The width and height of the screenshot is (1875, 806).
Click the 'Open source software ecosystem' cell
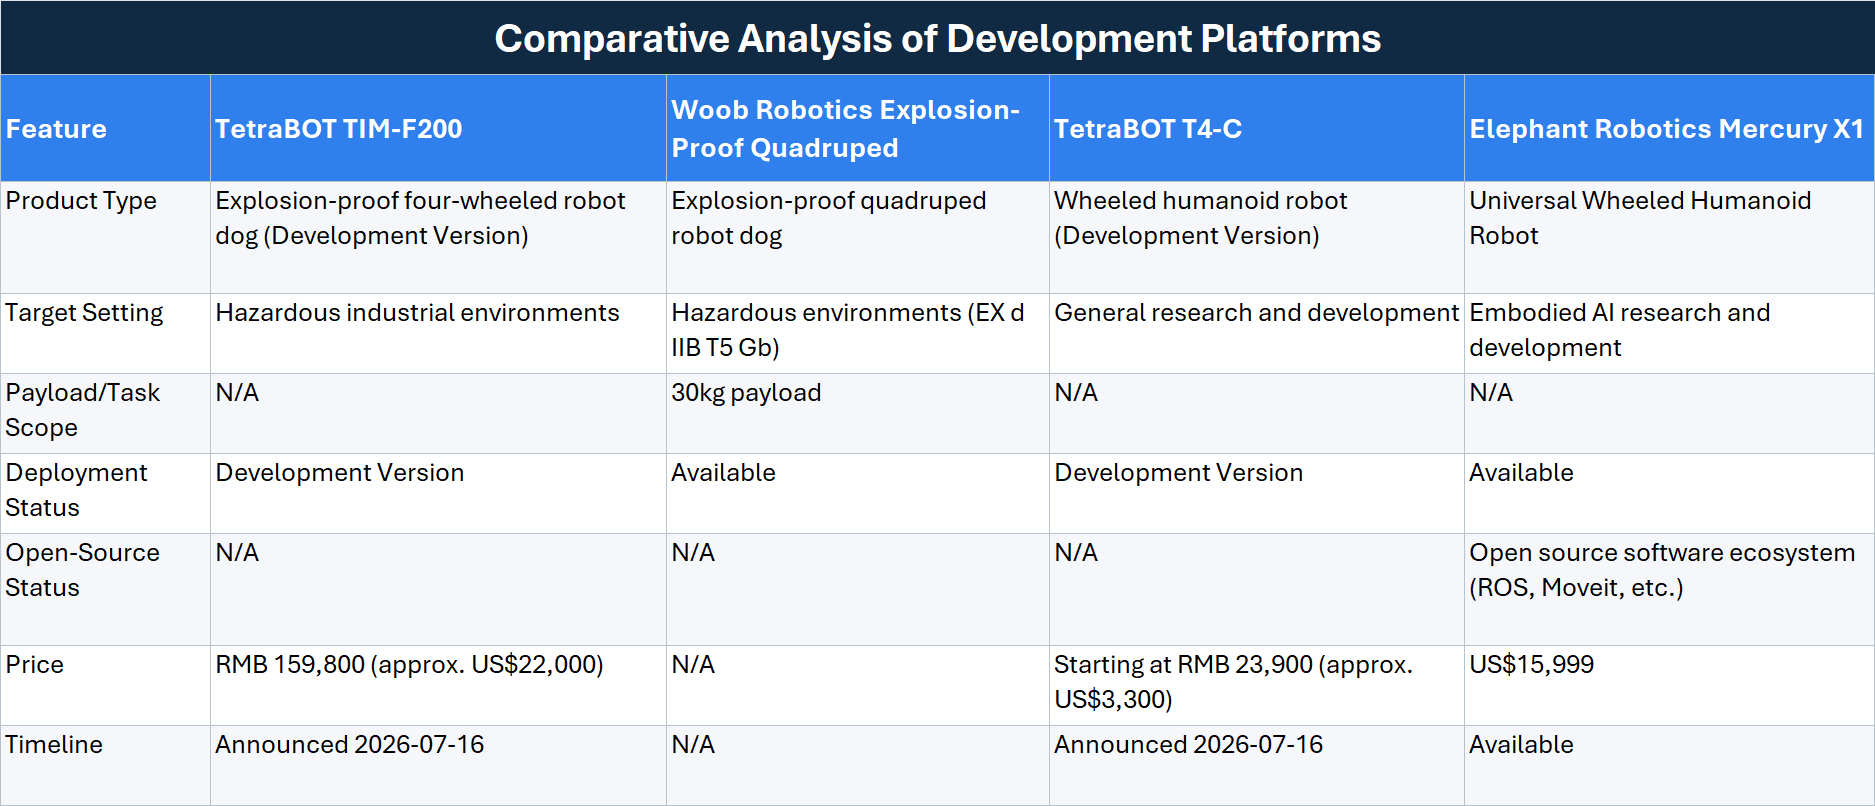(1669, 589)
